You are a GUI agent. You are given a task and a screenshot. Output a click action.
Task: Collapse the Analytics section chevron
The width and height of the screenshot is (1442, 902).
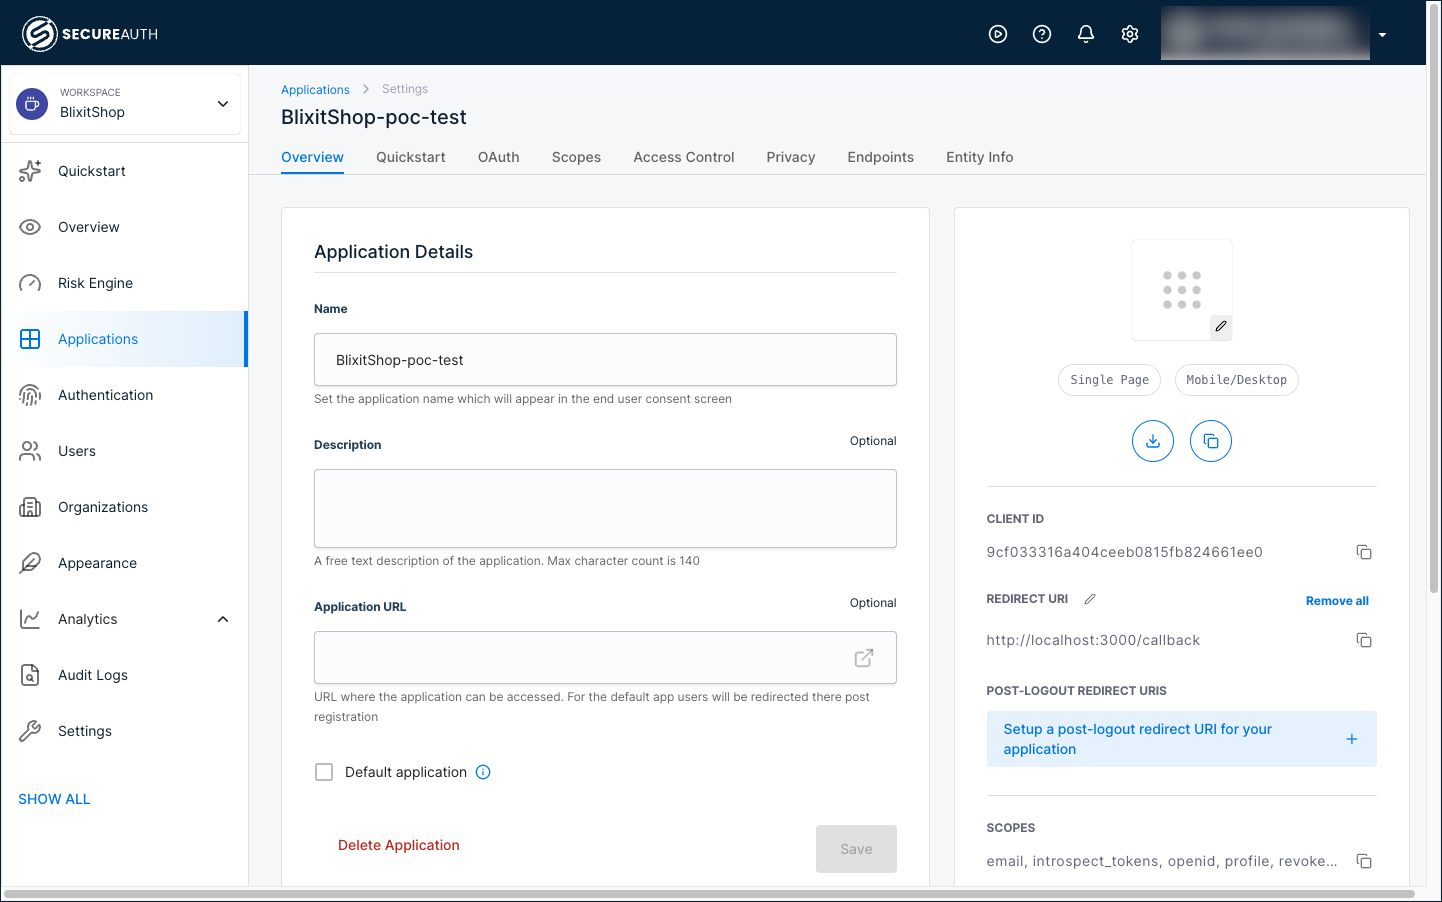[223, 619]
